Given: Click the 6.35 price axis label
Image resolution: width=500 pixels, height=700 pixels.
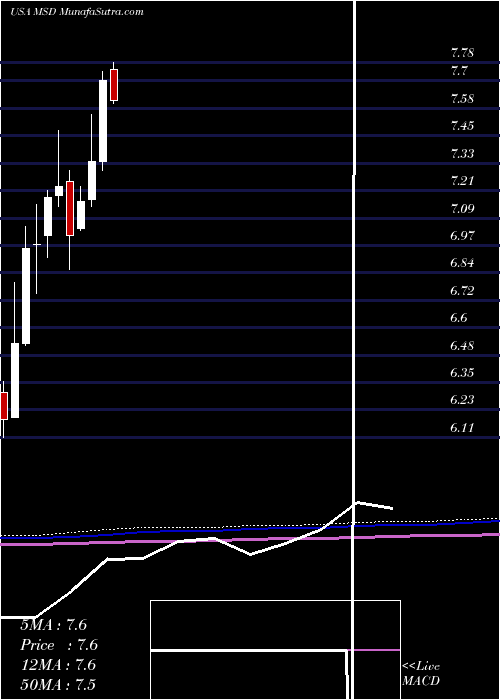Looking at the screenshot, I should point(462,373).
